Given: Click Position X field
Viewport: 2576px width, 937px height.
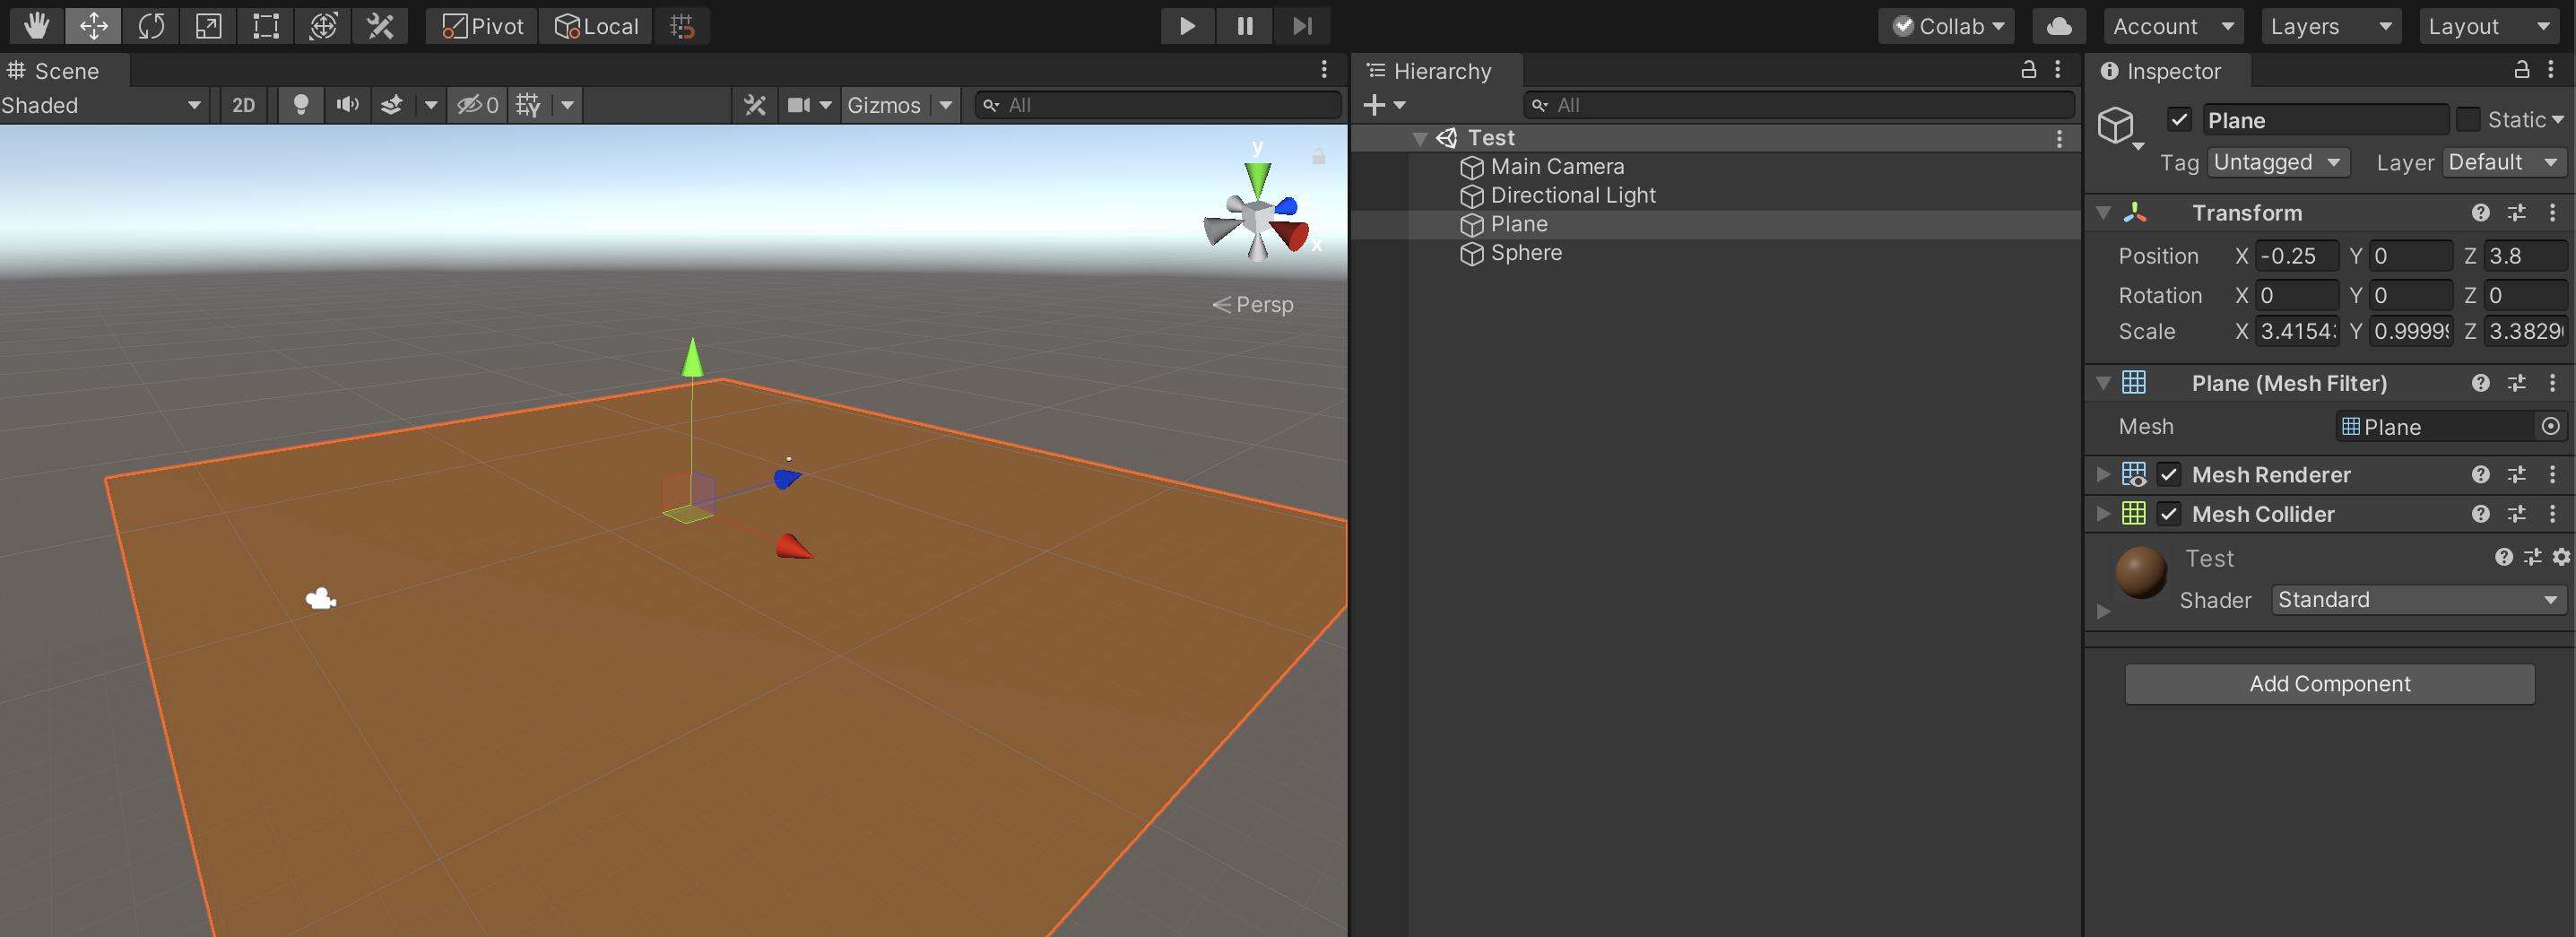Looking at the screenshot, I should click(x=2296, y=256).
